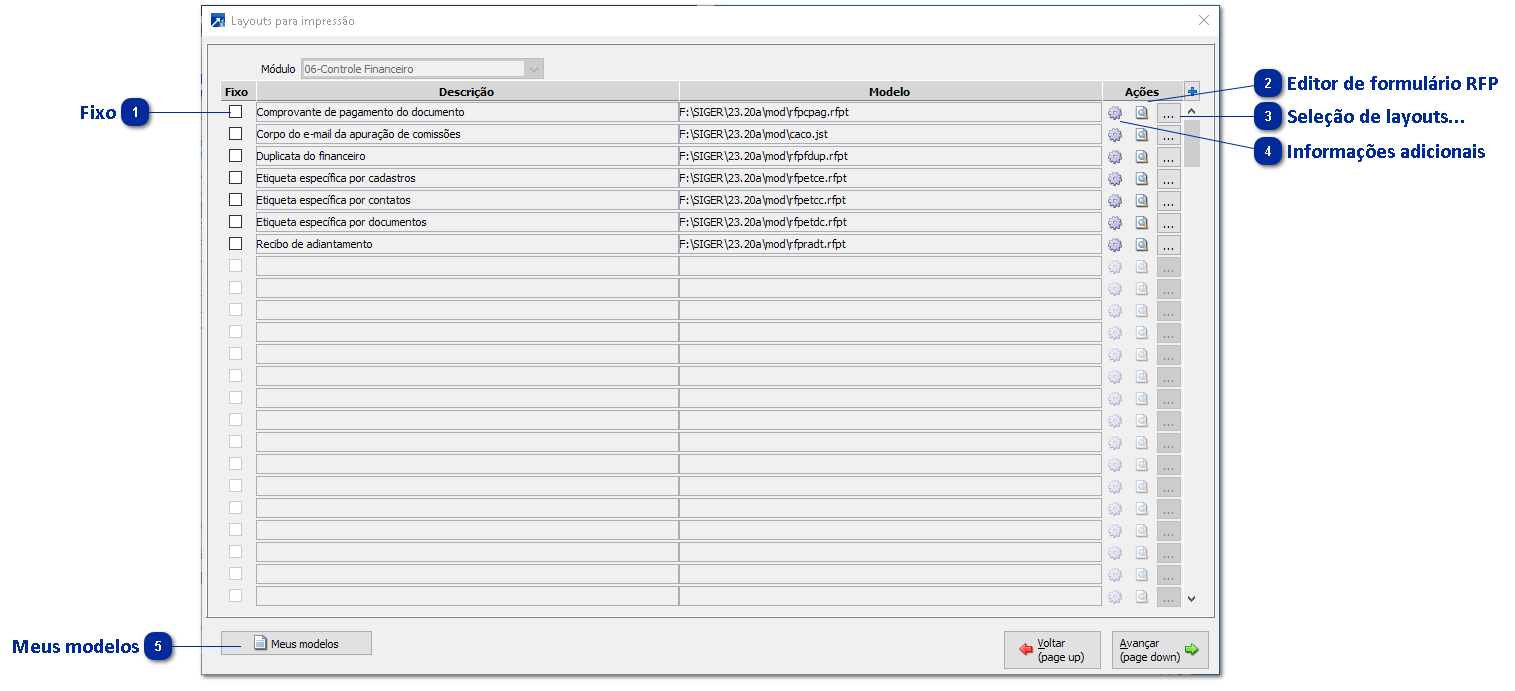Check Fixo for Comprovante de pagamento do documento
1515x691 pixels.
[236, 111]
